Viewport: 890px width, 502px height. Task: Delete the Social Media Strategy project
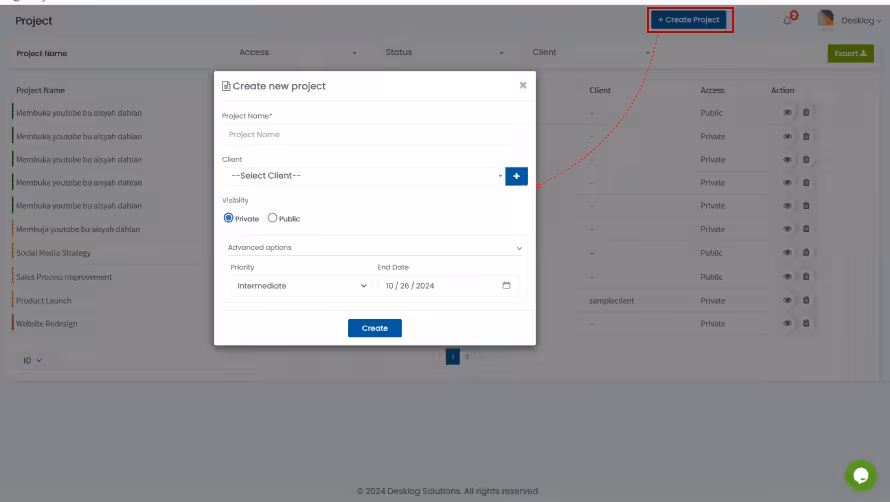coord(806,253)
